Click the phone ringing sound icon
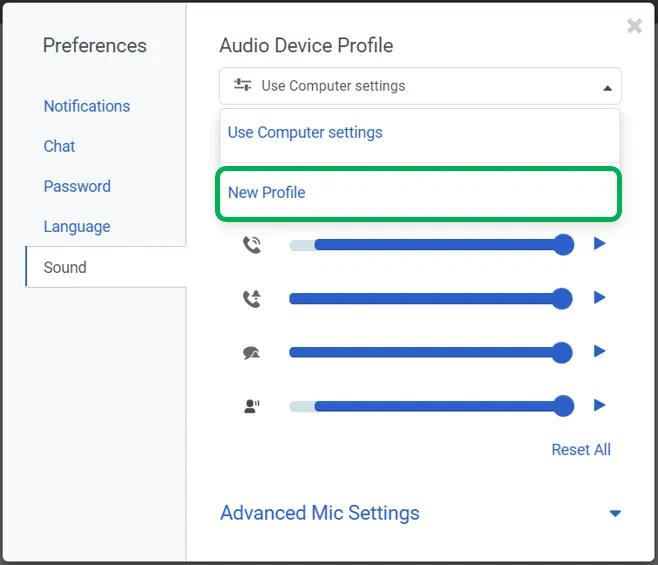 (251, 244)
